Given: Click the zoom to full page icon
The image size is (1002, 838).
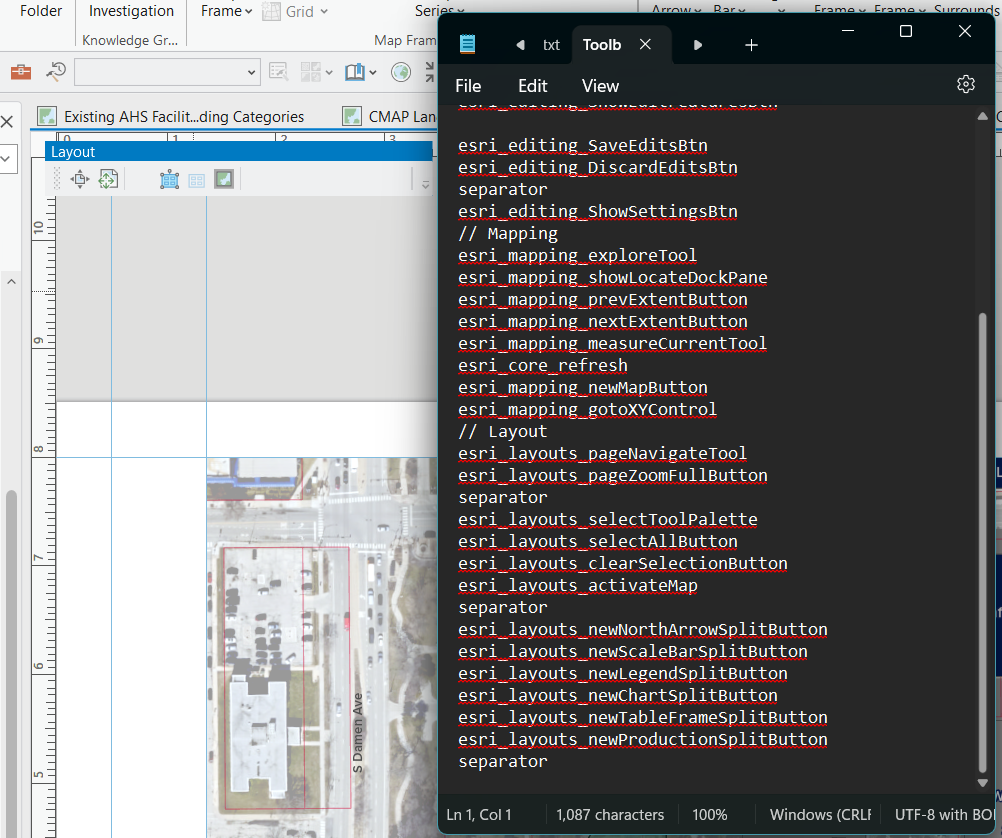Looking at the screenshot, I should point(109,179).
